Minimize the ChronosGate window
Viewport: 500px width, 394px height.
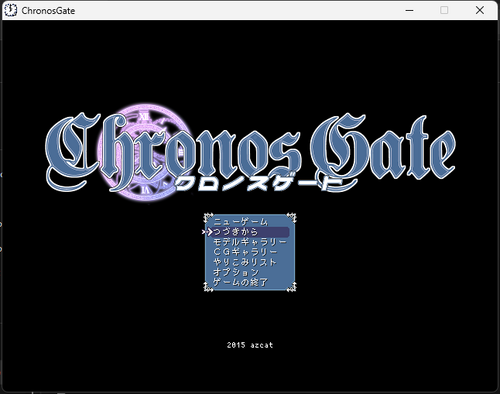[x=409, y=10]
